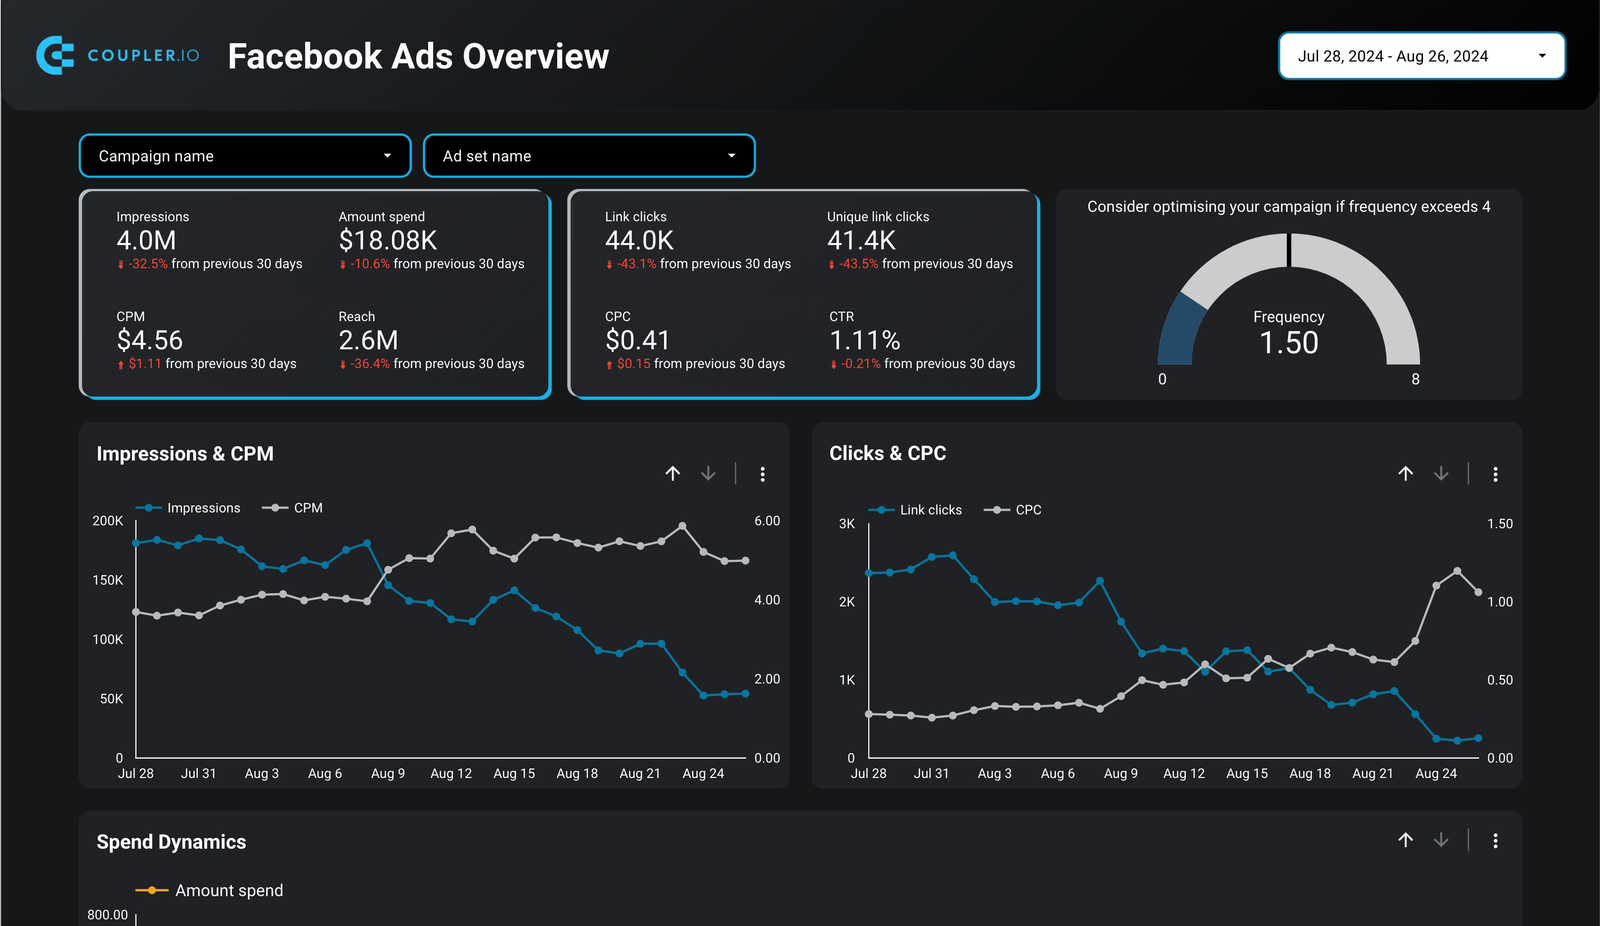Drill down in Impressions & CPM chart
Viewport: 1600px width, 926px height.
pos(708,474)
